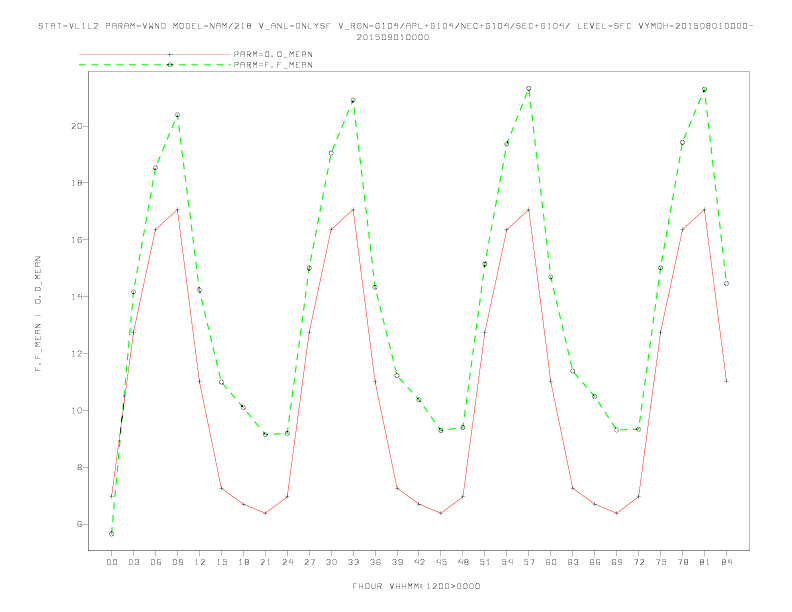
Task: Click x-axis tick label 09
Action: pyautogui.click(x=177, y=562)
